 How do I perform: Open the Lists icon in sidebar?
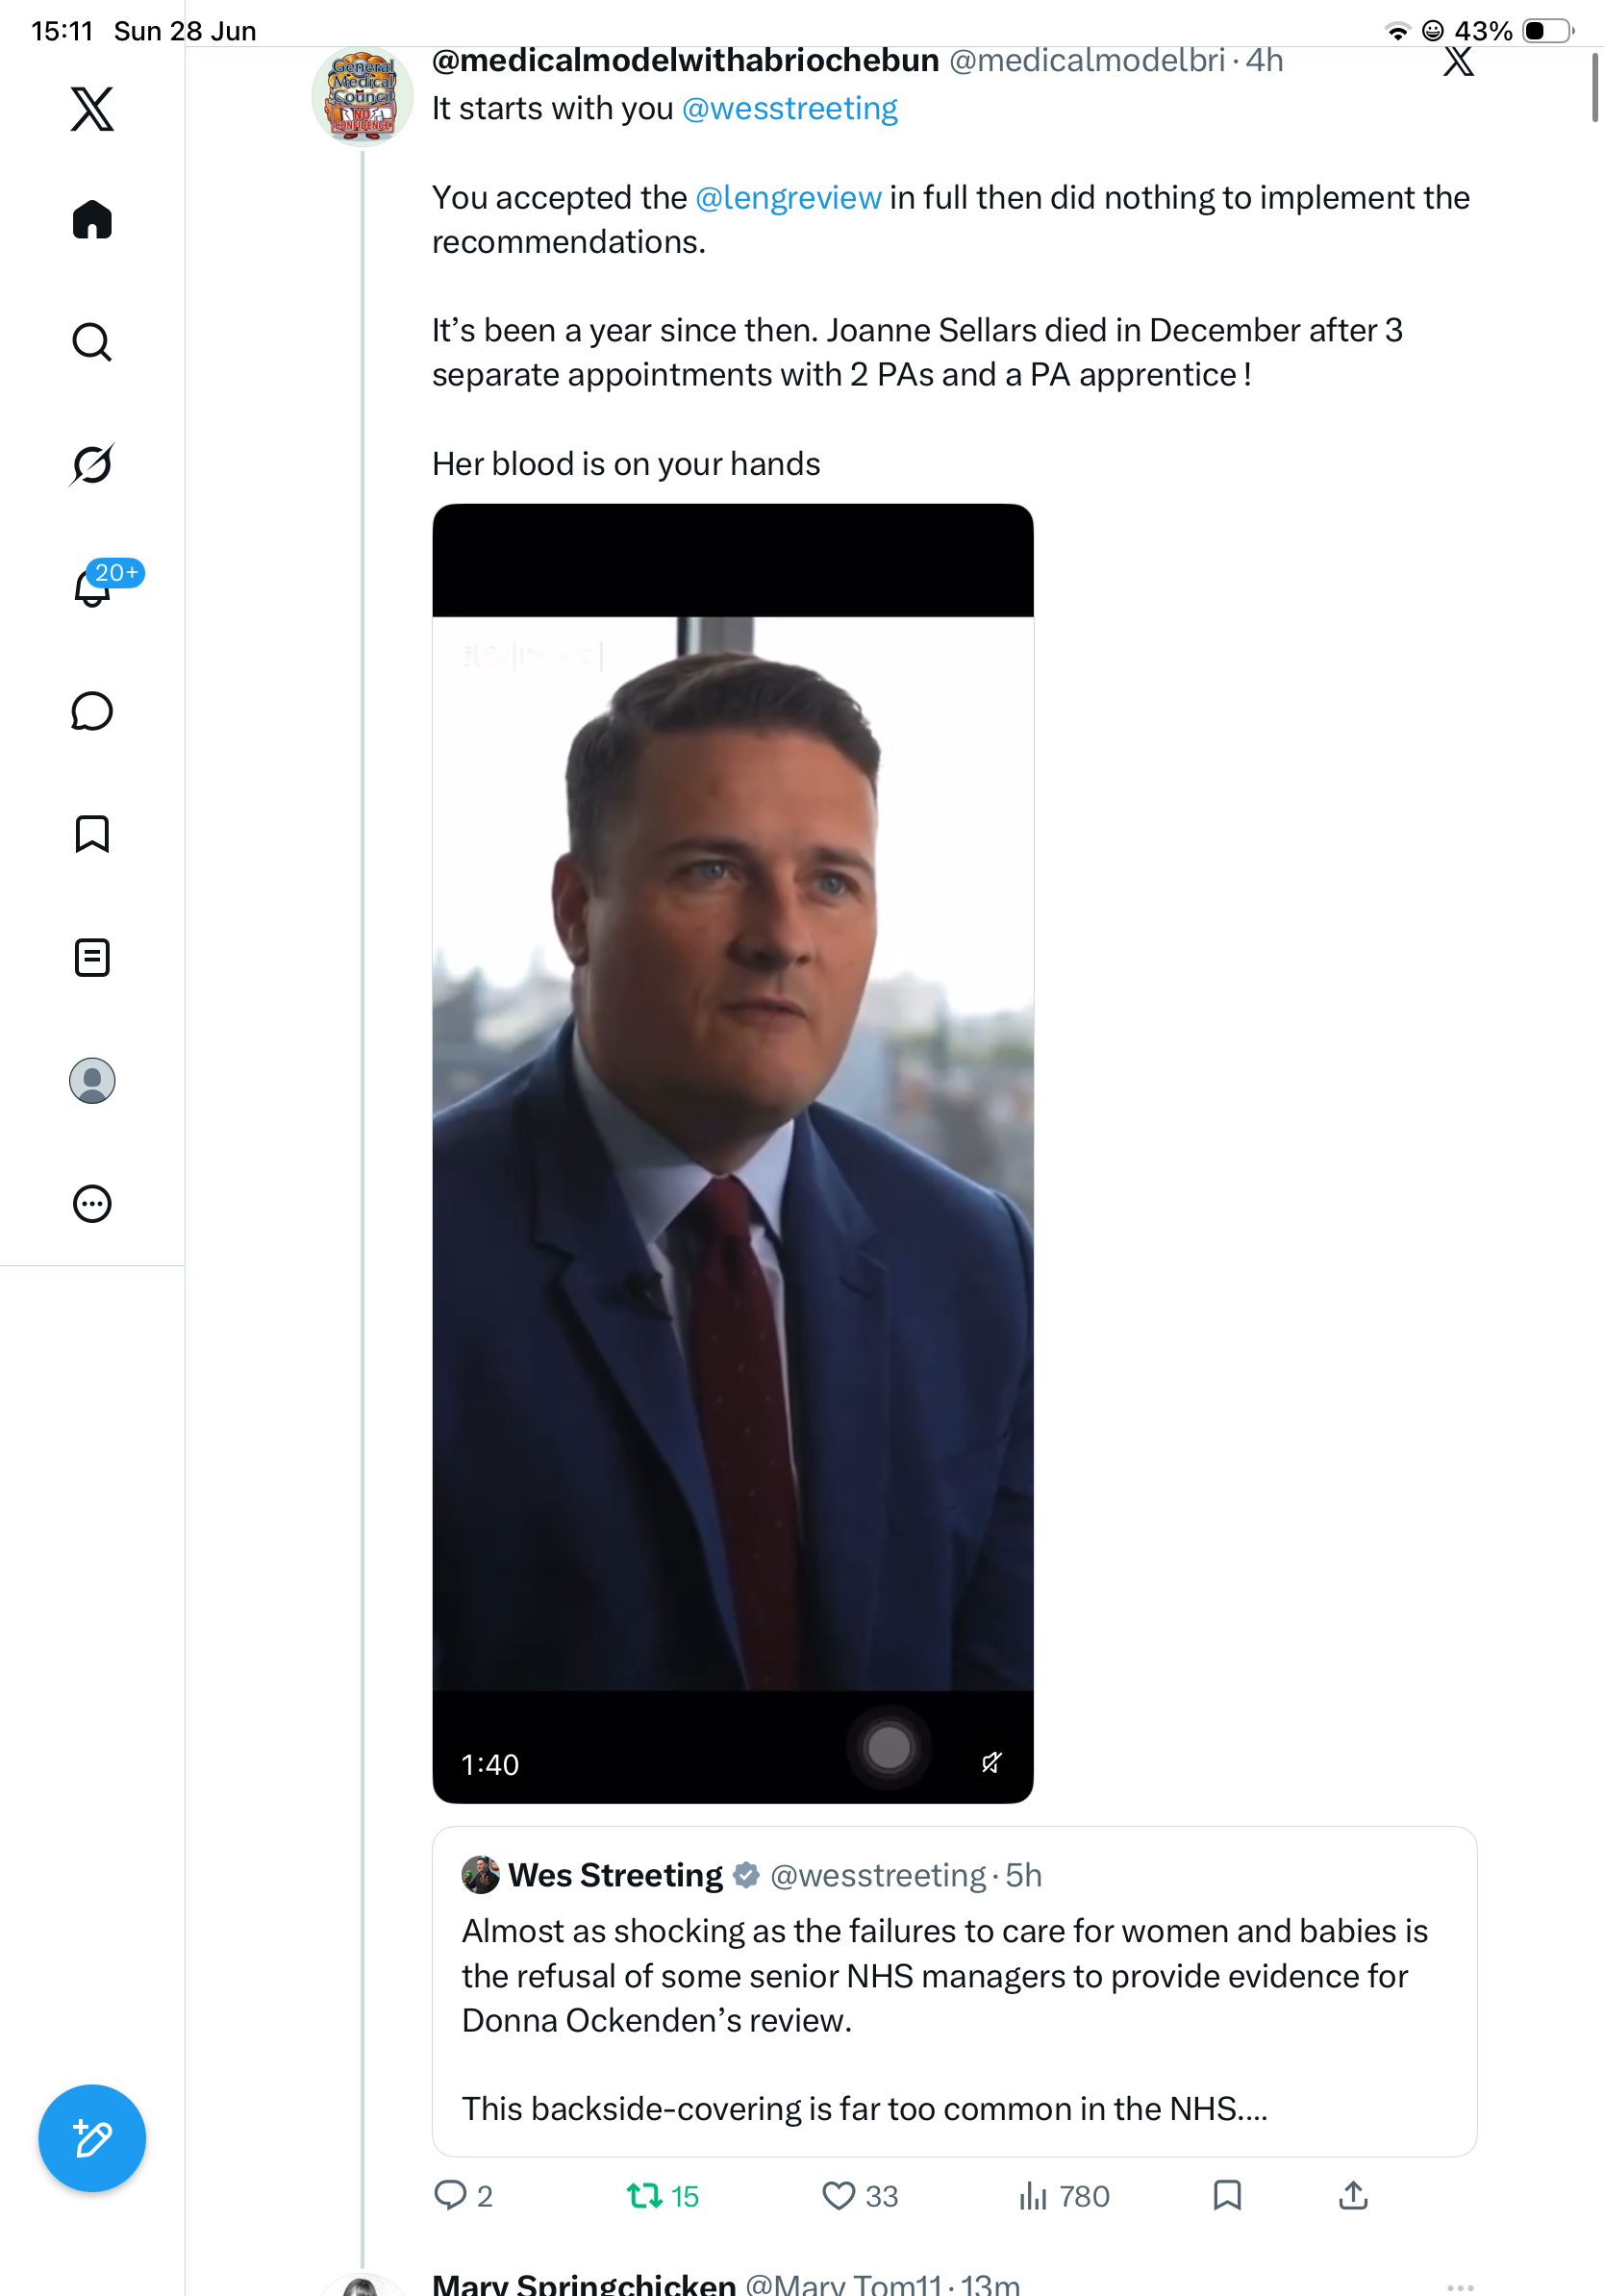pos(92,958)
